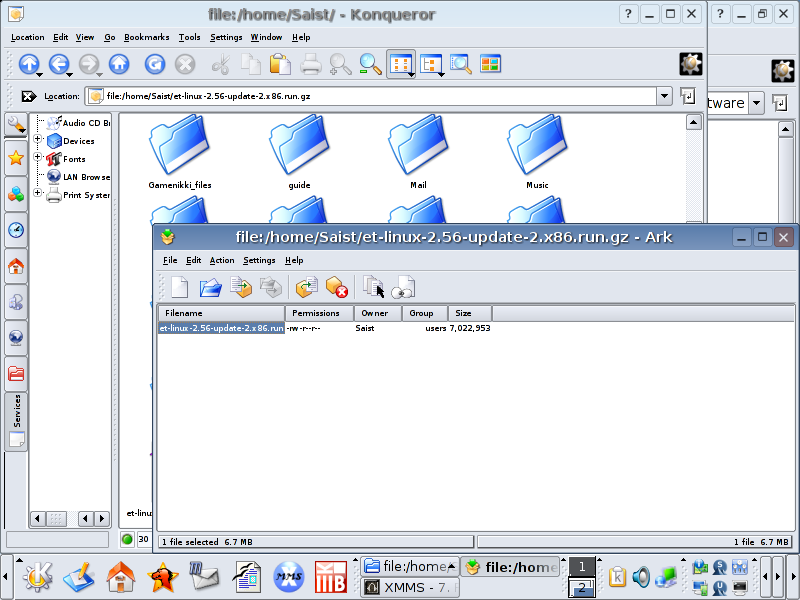This screenshot has width=800, height=600.
Task: Toggle the Icon View mode button
Action: pos(401,65)
